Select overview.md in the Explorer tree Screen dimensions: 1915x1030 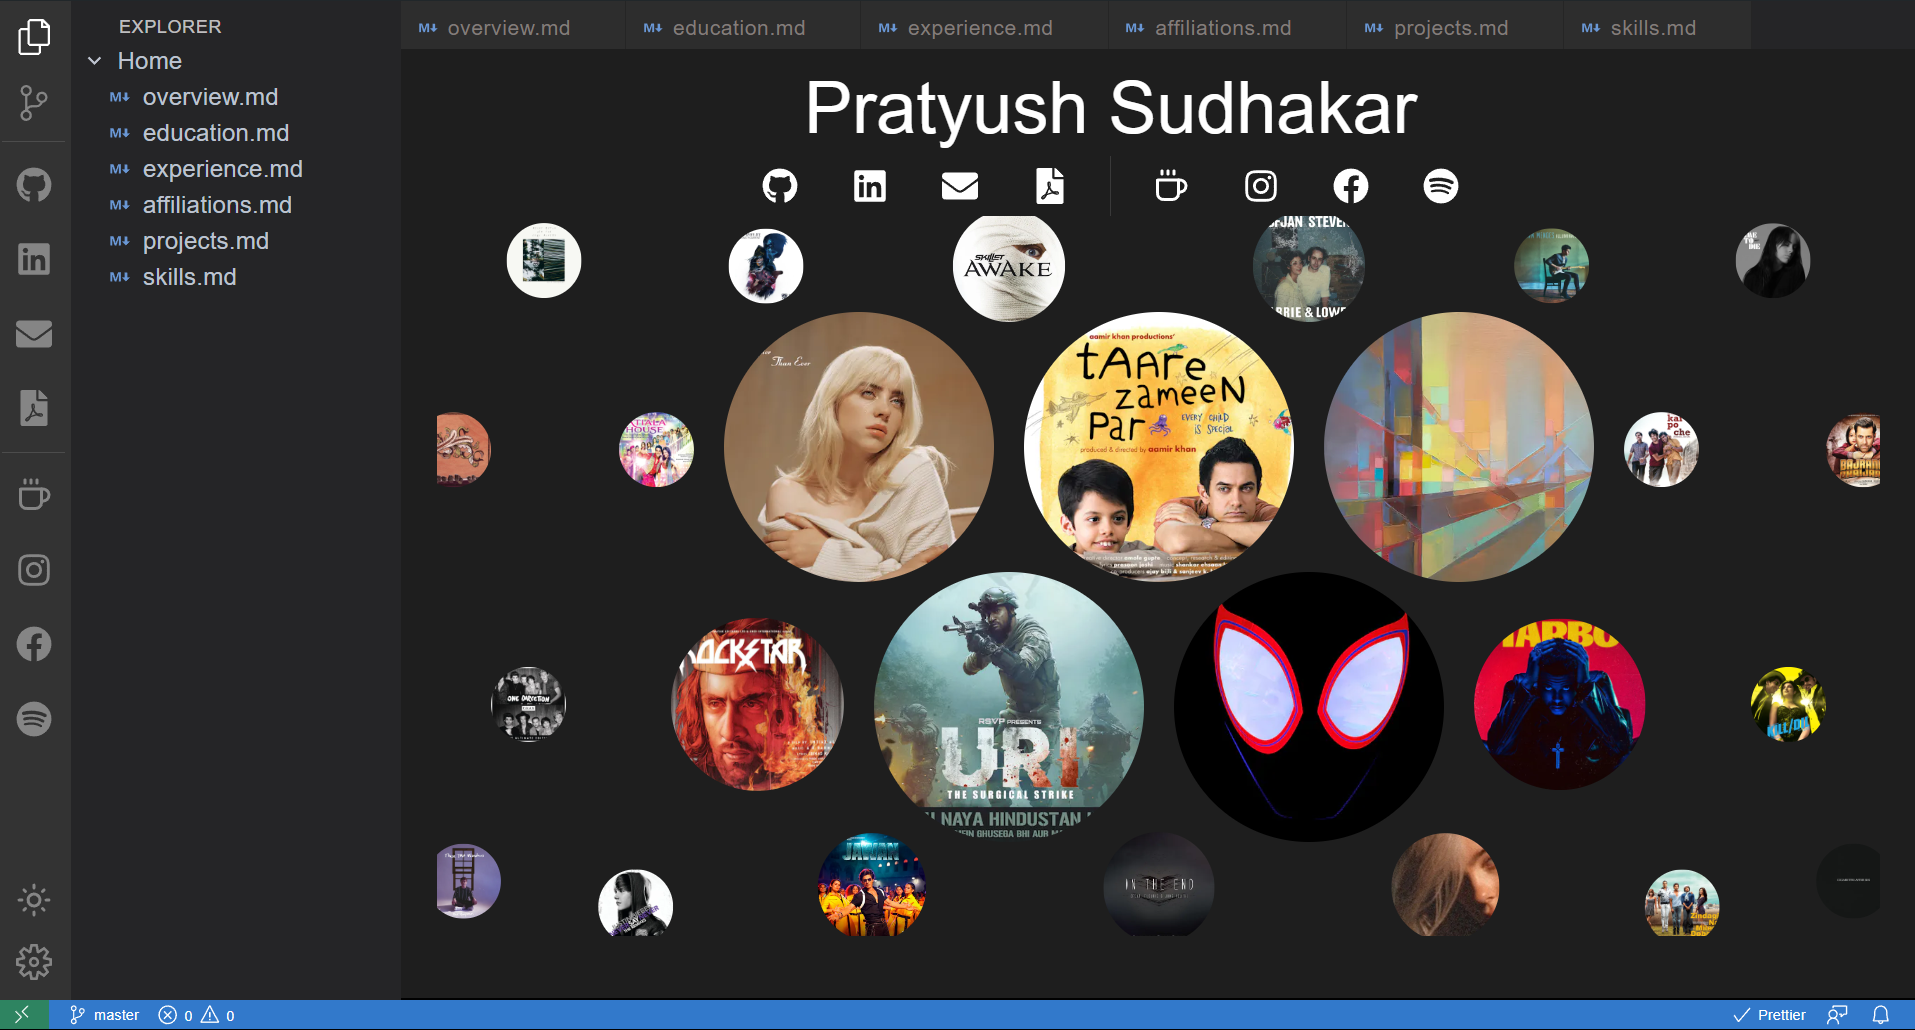point(211,97)
